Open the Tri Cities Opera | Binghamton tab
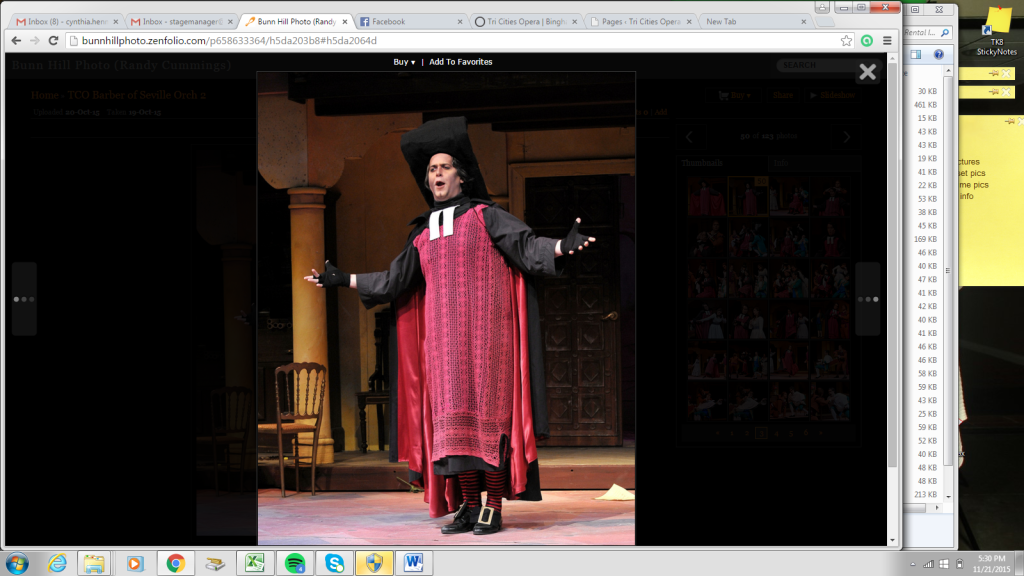This screenshot has height=576, width=1024. pyautogui.click(x=525, y=21)
